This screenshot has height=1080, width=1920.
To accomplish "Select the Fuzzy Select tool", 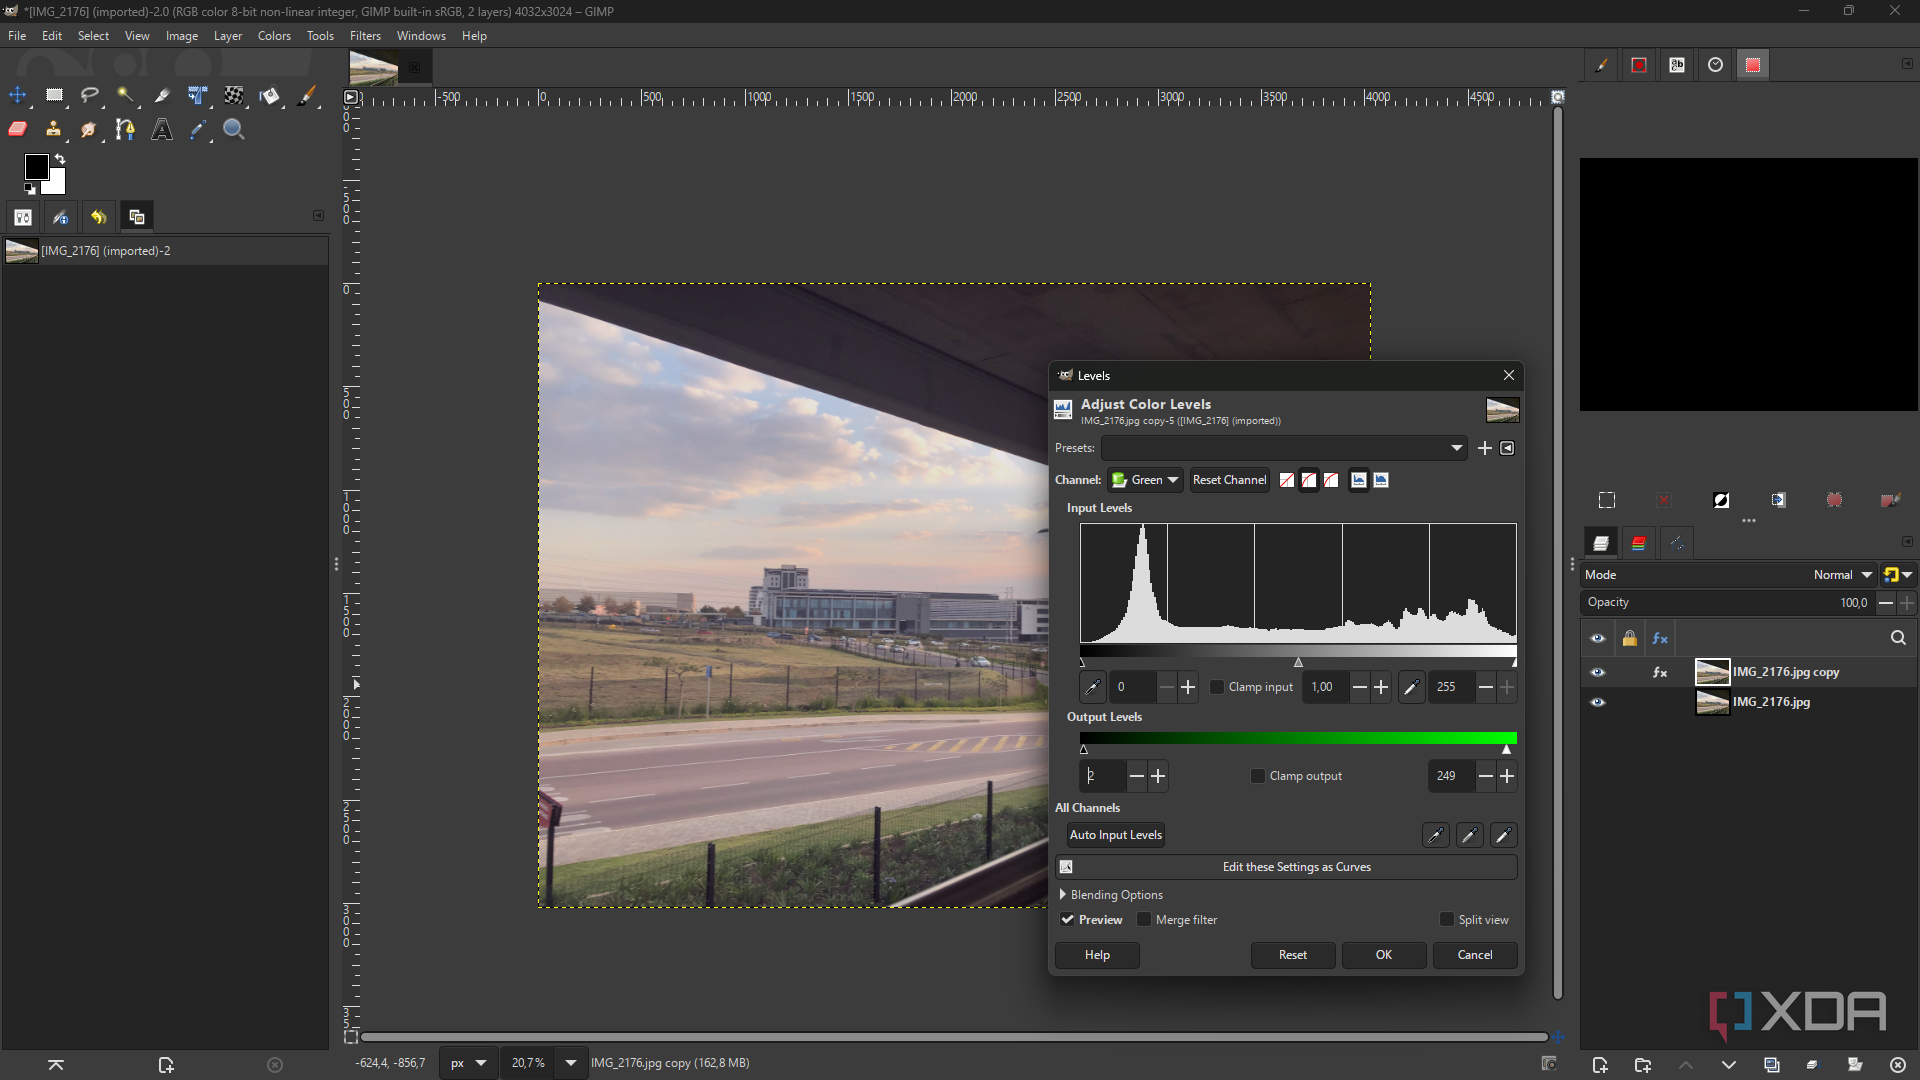I will click(x=125, y=96).
